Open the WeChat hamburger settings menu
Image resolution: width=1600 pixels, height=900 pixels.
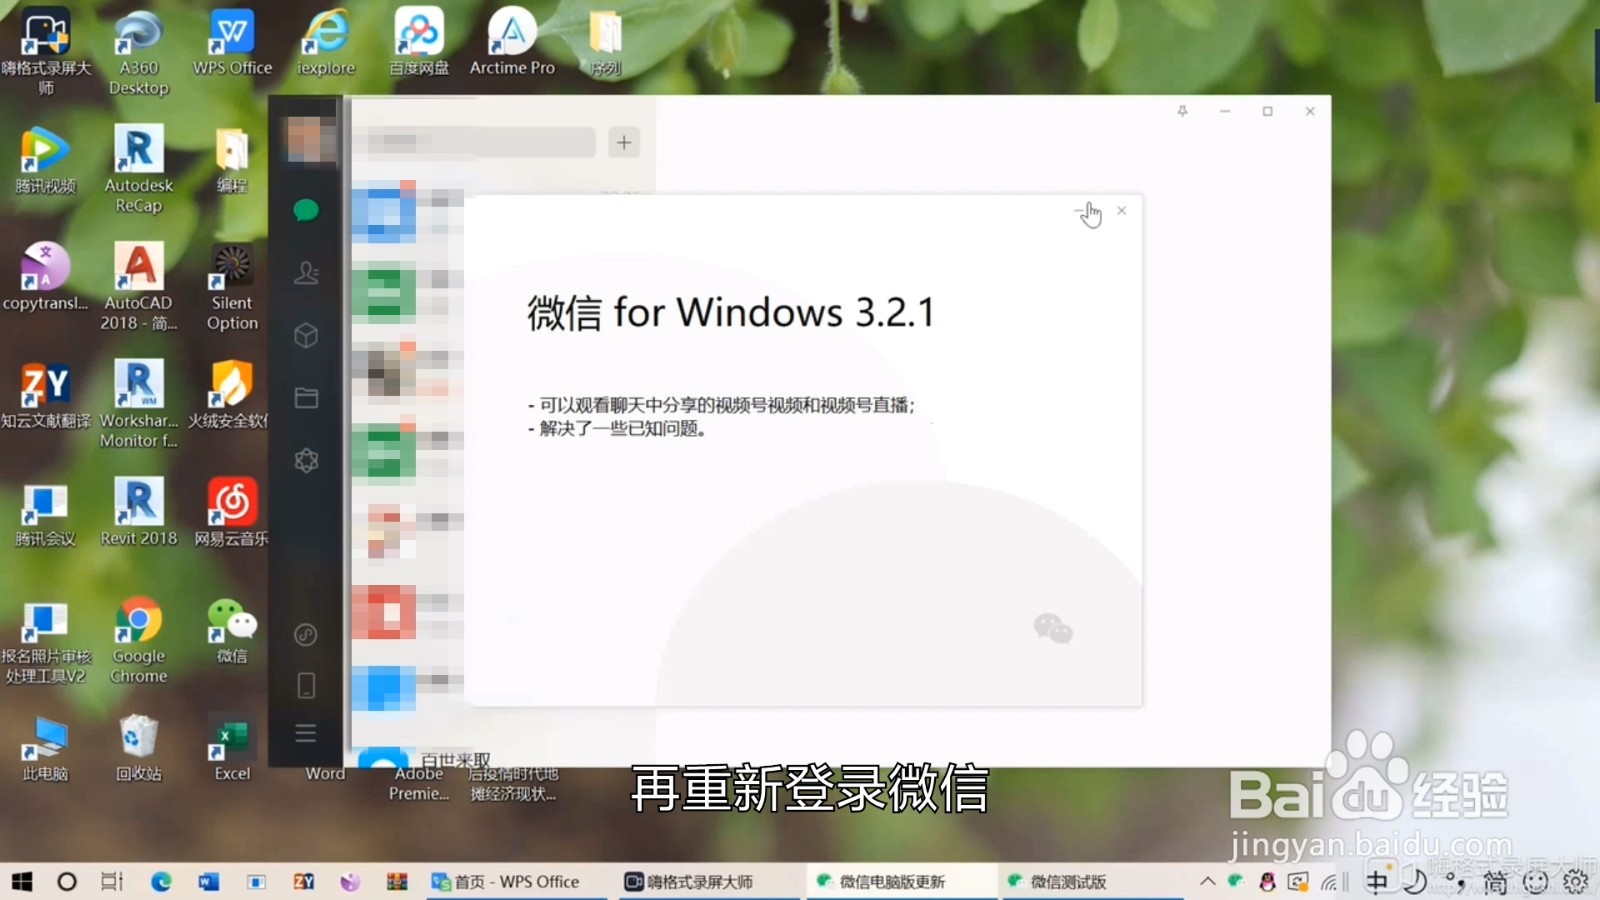(x=306, y=733)
